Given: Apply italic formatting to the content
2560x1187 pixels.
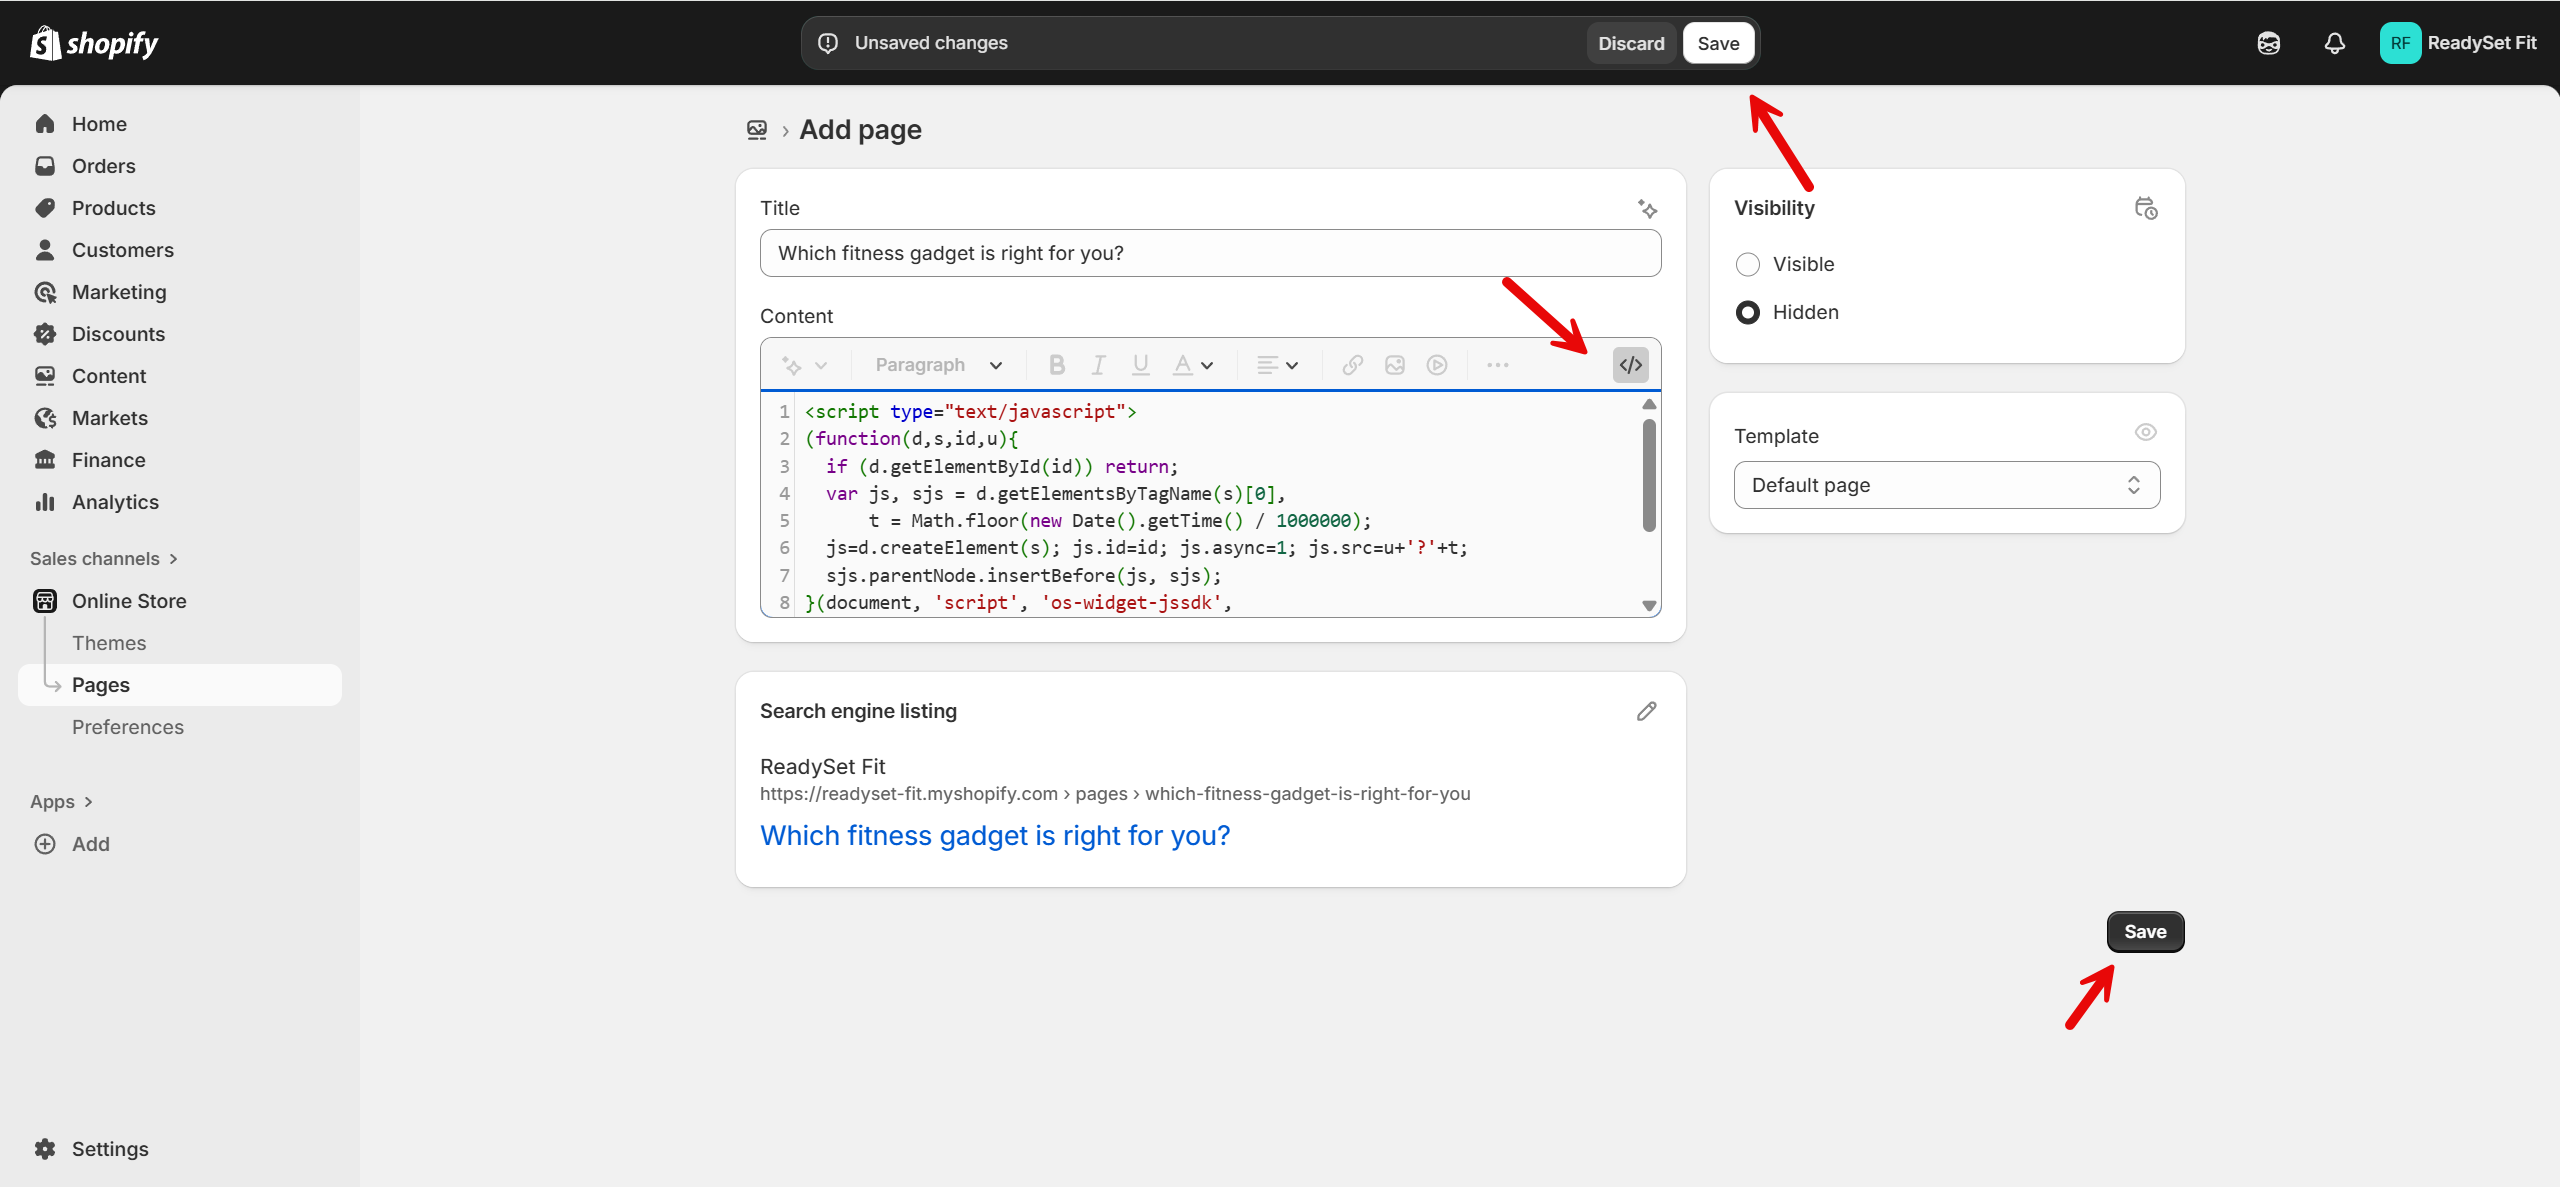Looking at the screenshot, I should 1097,364.
